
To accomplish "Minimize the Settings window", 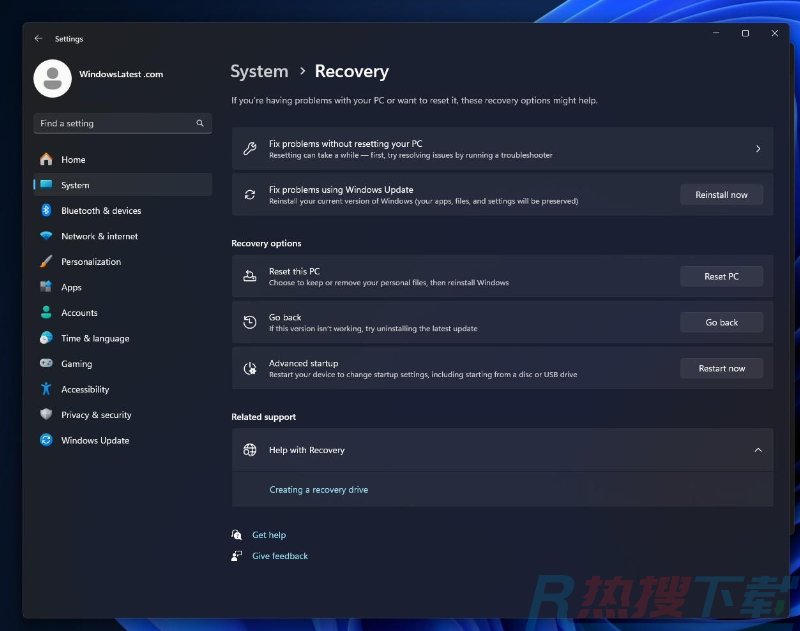I will pyautogui.click(x=716, y=33).
